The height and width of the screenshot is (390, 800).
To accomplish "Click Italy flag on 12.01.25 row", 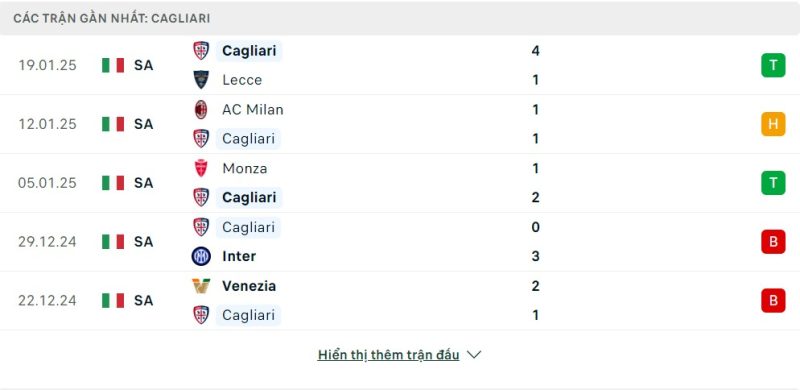I will coord(113,124).
